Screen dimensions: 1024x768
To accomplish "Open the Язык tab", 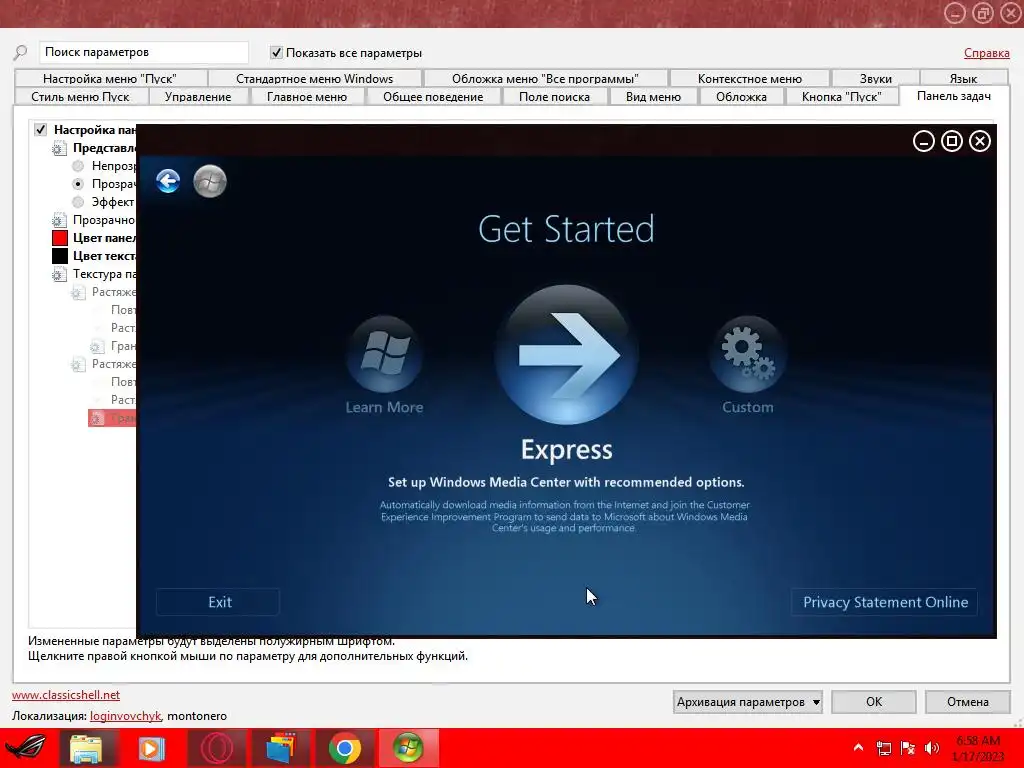I will tap(963, 78).
